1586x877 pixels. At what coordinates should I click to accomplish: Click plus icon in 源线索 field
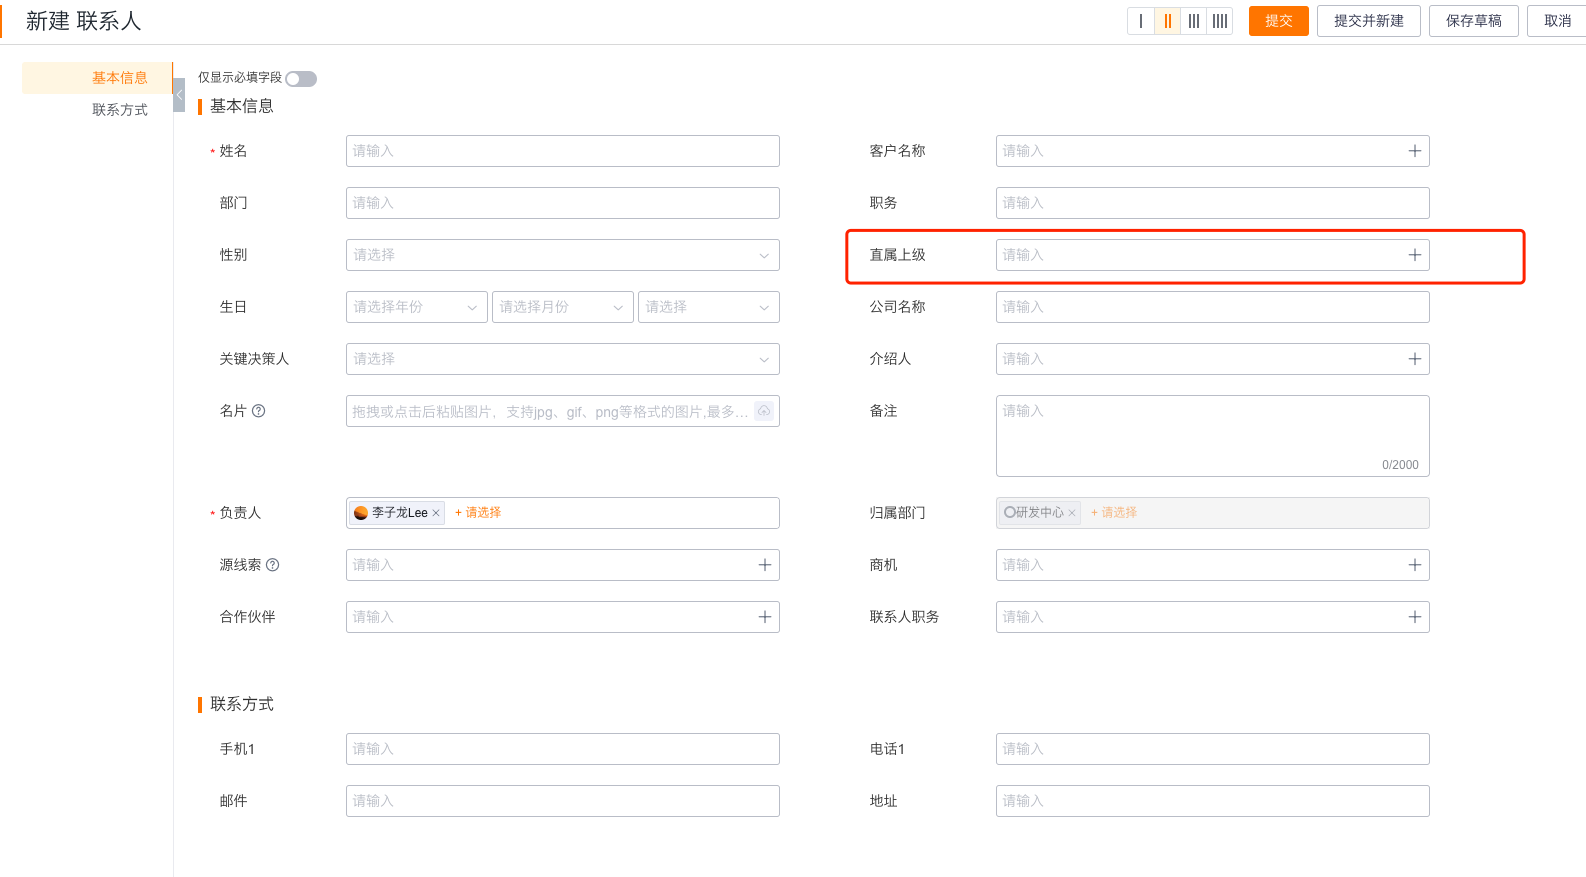[765, 565]
